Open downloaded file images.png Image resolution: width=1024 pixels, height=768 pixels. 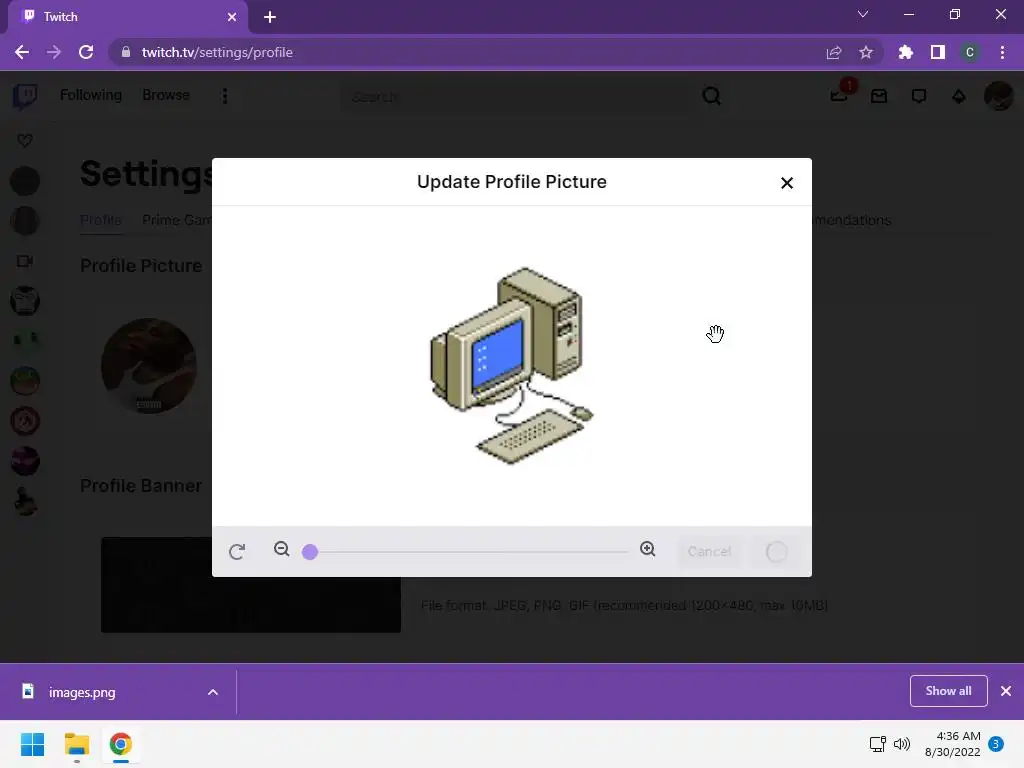coord(82,692)
